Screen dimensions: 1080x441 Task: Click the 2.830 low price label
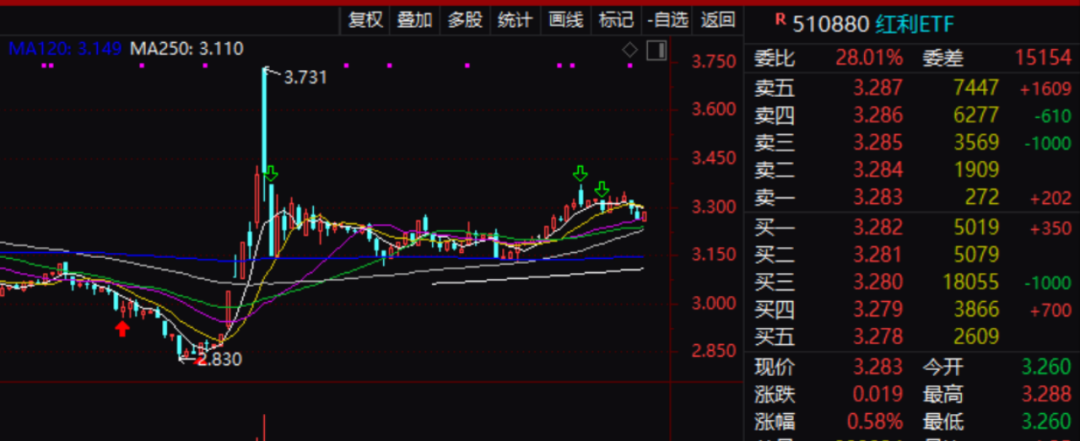point(220,359)
